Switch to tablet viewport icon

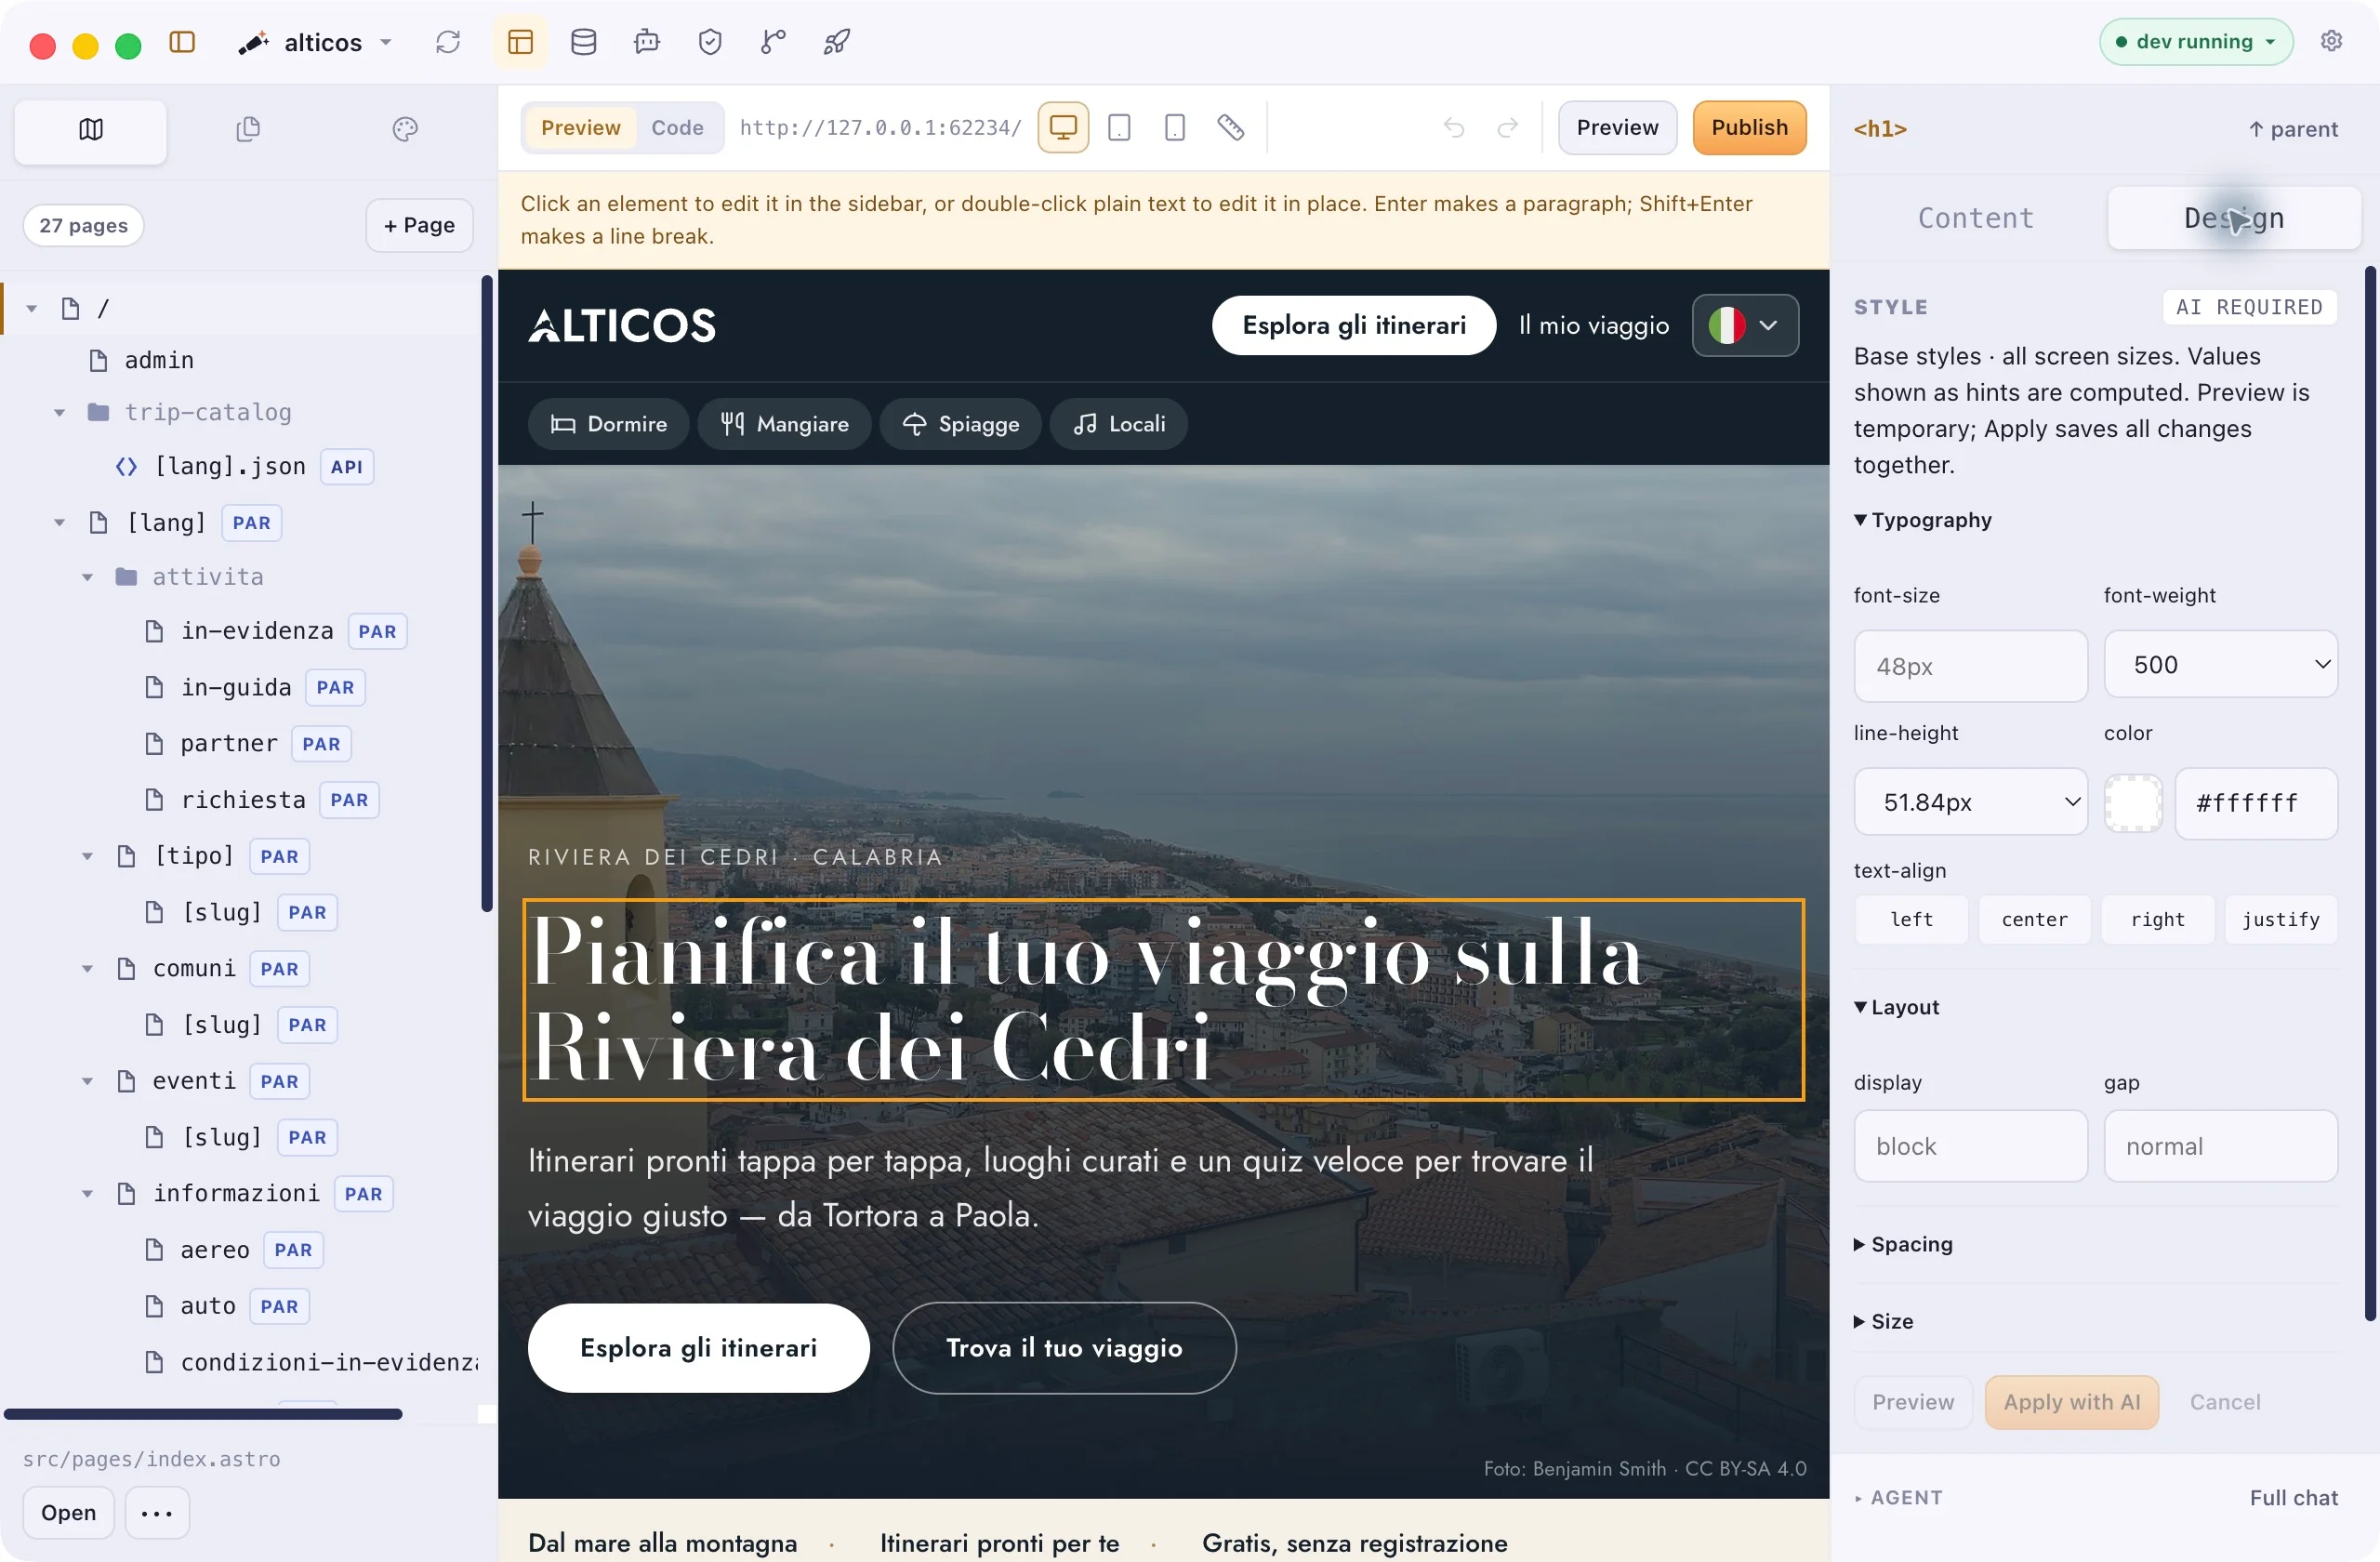coord(1119,128)
